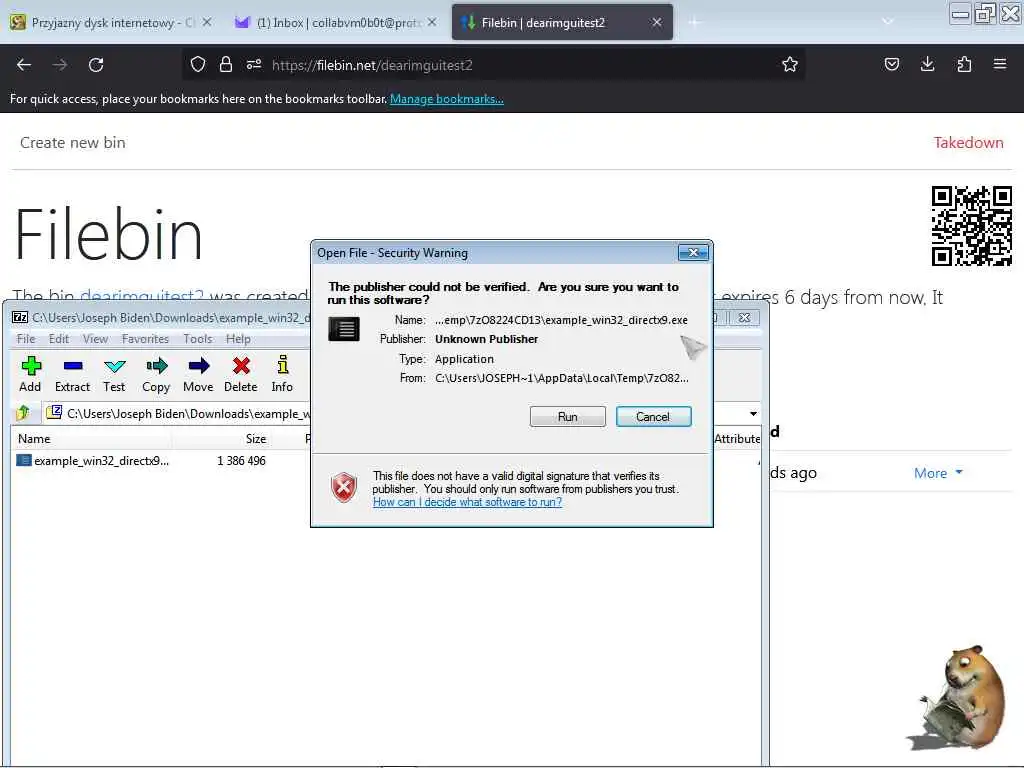Open the Manage bookmarks link

[x=447, y=99]
